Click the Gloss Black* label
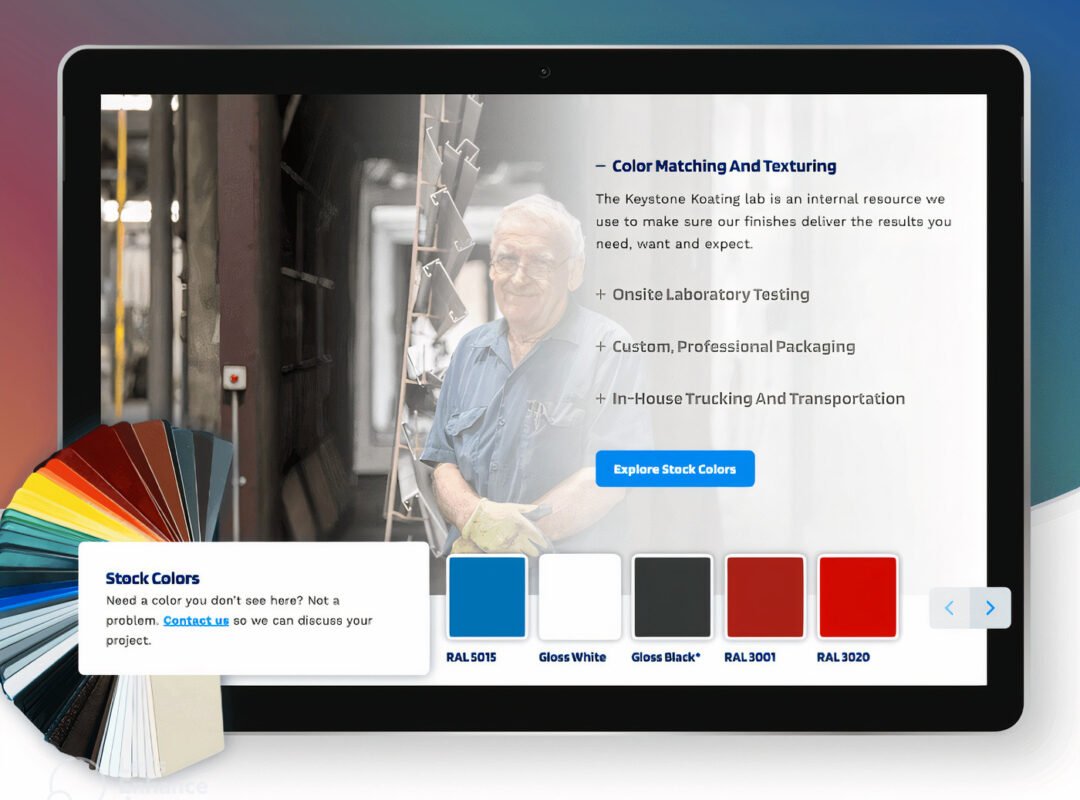1080x800 pixels. click(x=665, y=657)
